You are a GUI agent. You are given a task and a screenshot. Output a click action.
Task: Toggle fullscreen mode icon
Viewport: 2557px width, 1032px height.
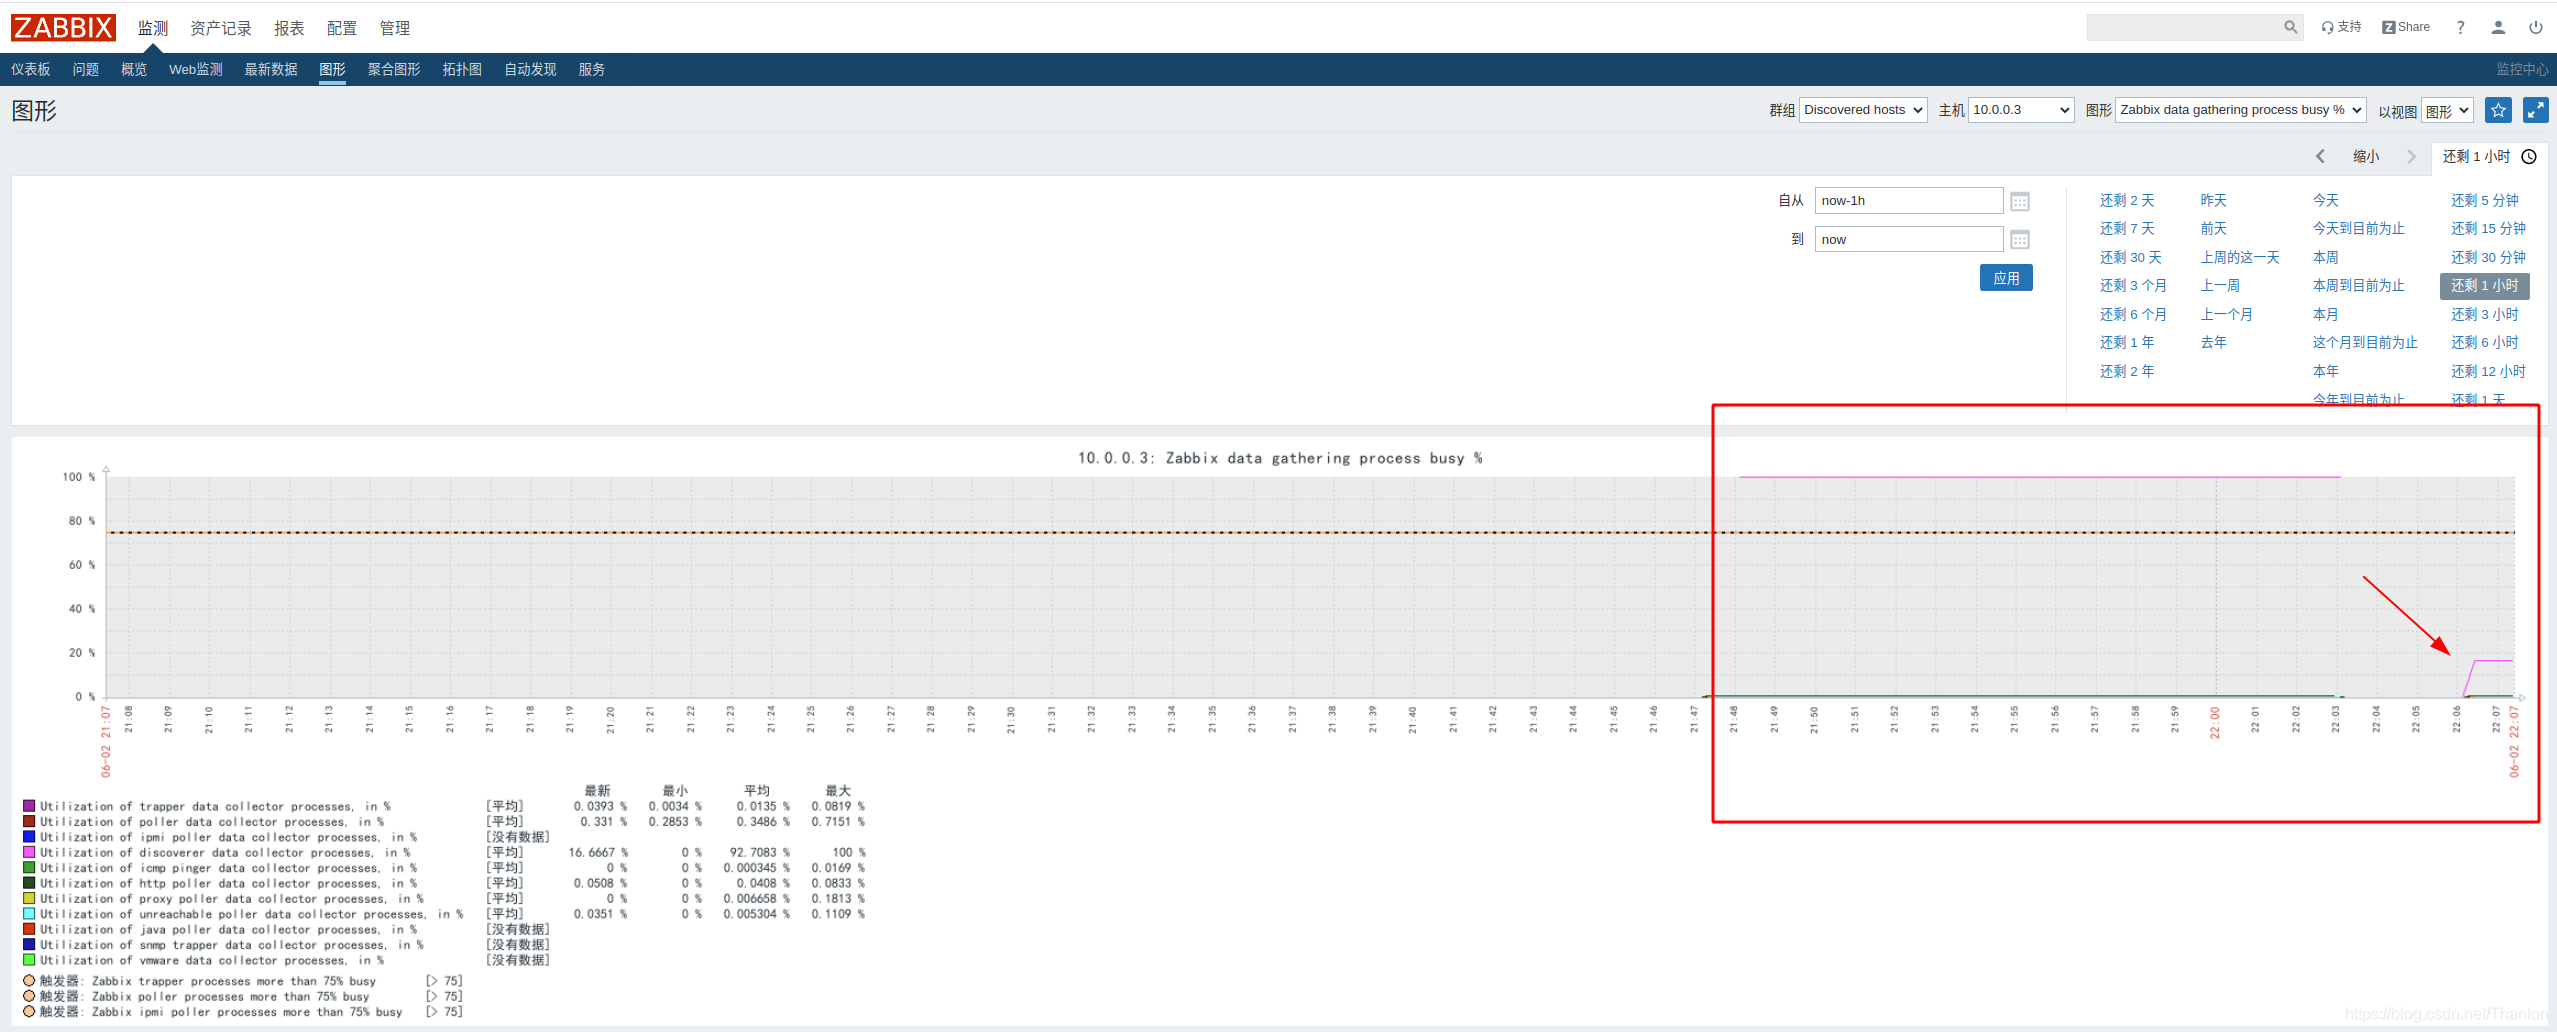coord(2535,110)
